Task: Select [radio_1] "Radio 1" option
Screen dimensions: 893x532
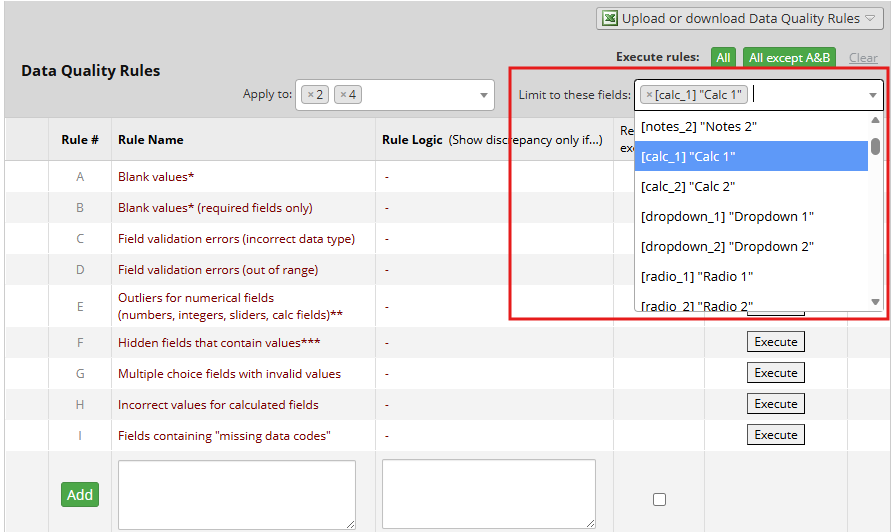Action: 751,276
